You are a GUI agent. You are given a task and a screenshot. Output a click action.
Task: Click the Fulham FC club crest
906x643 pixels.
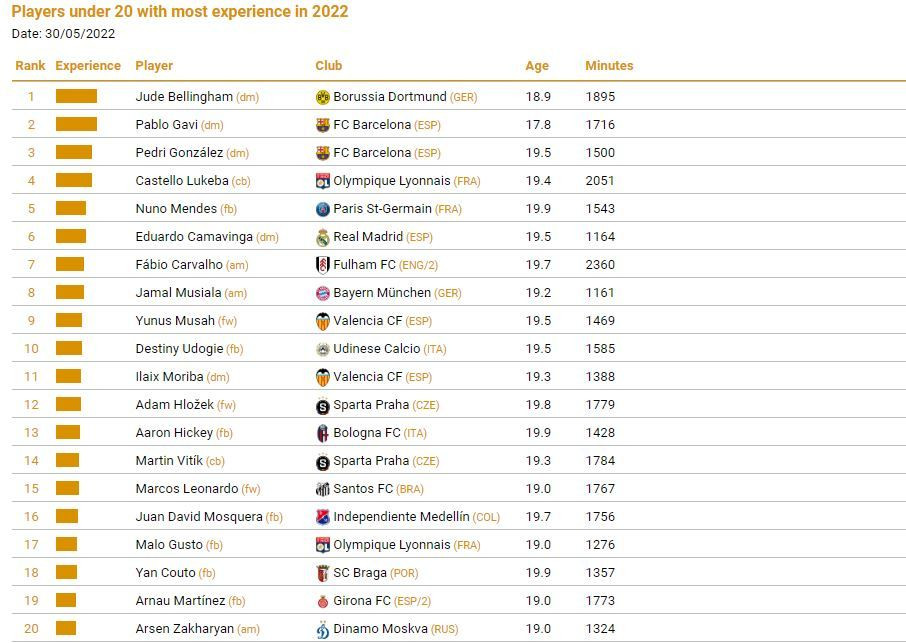(x=322, y=265)
